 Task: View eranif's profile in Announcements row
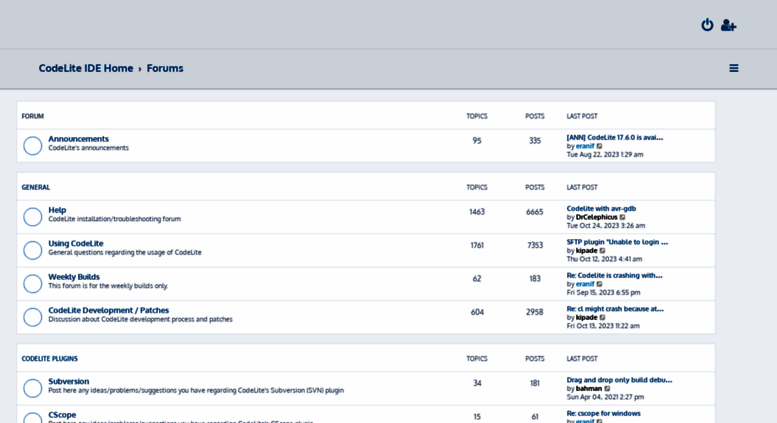(585, 146)
